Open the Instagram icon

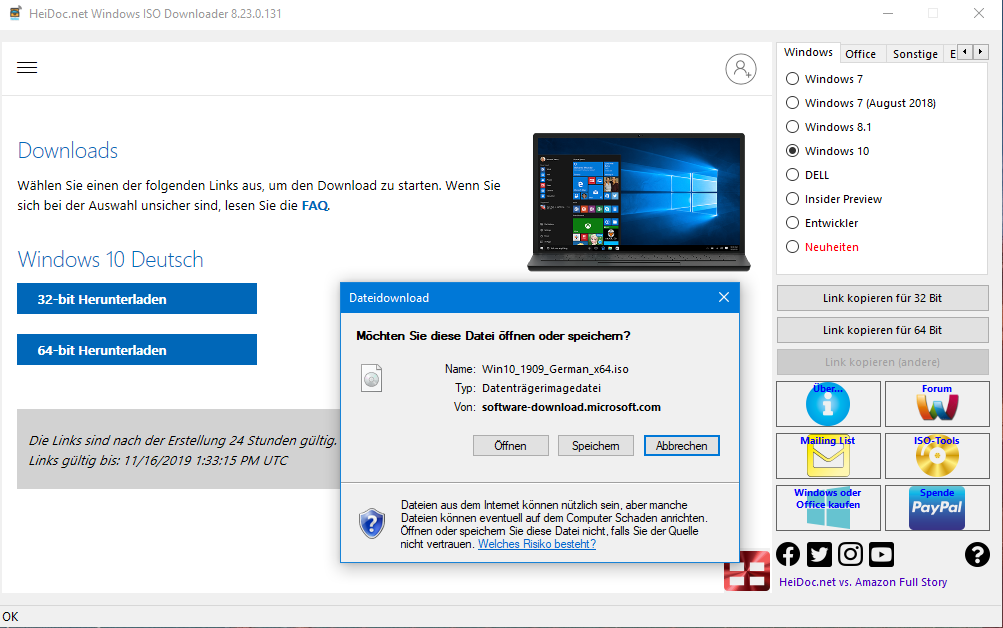(850, 554)
